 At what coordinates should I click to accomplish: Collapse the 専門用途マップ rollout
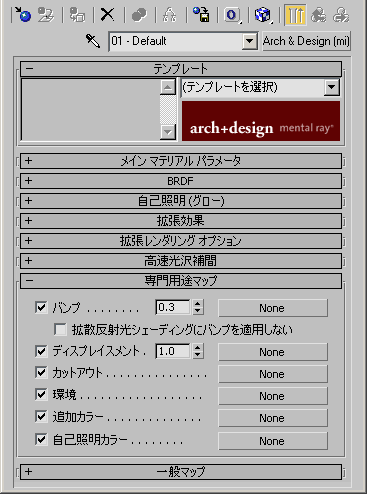(x=181, y=281)
